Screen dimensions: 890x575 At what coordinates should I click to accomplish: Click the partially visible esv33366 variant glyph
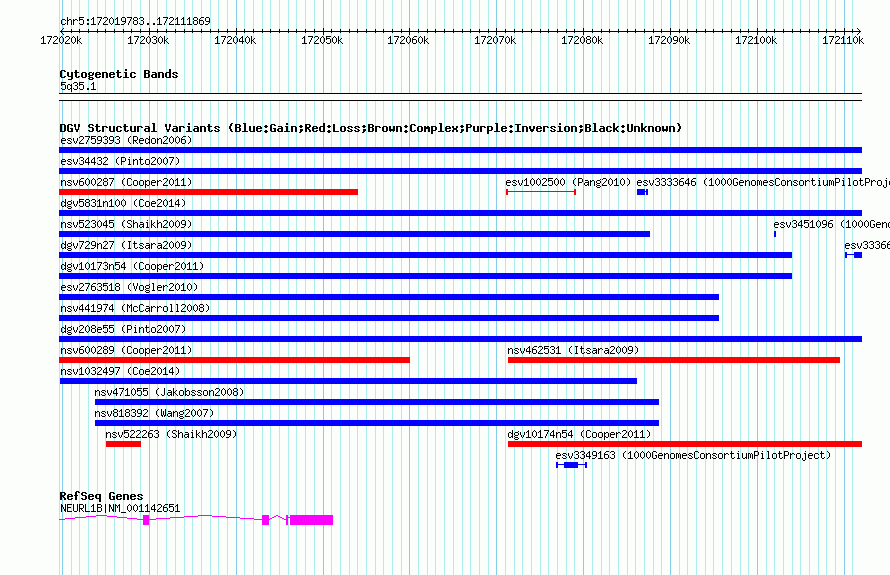(x=854, y=255)
